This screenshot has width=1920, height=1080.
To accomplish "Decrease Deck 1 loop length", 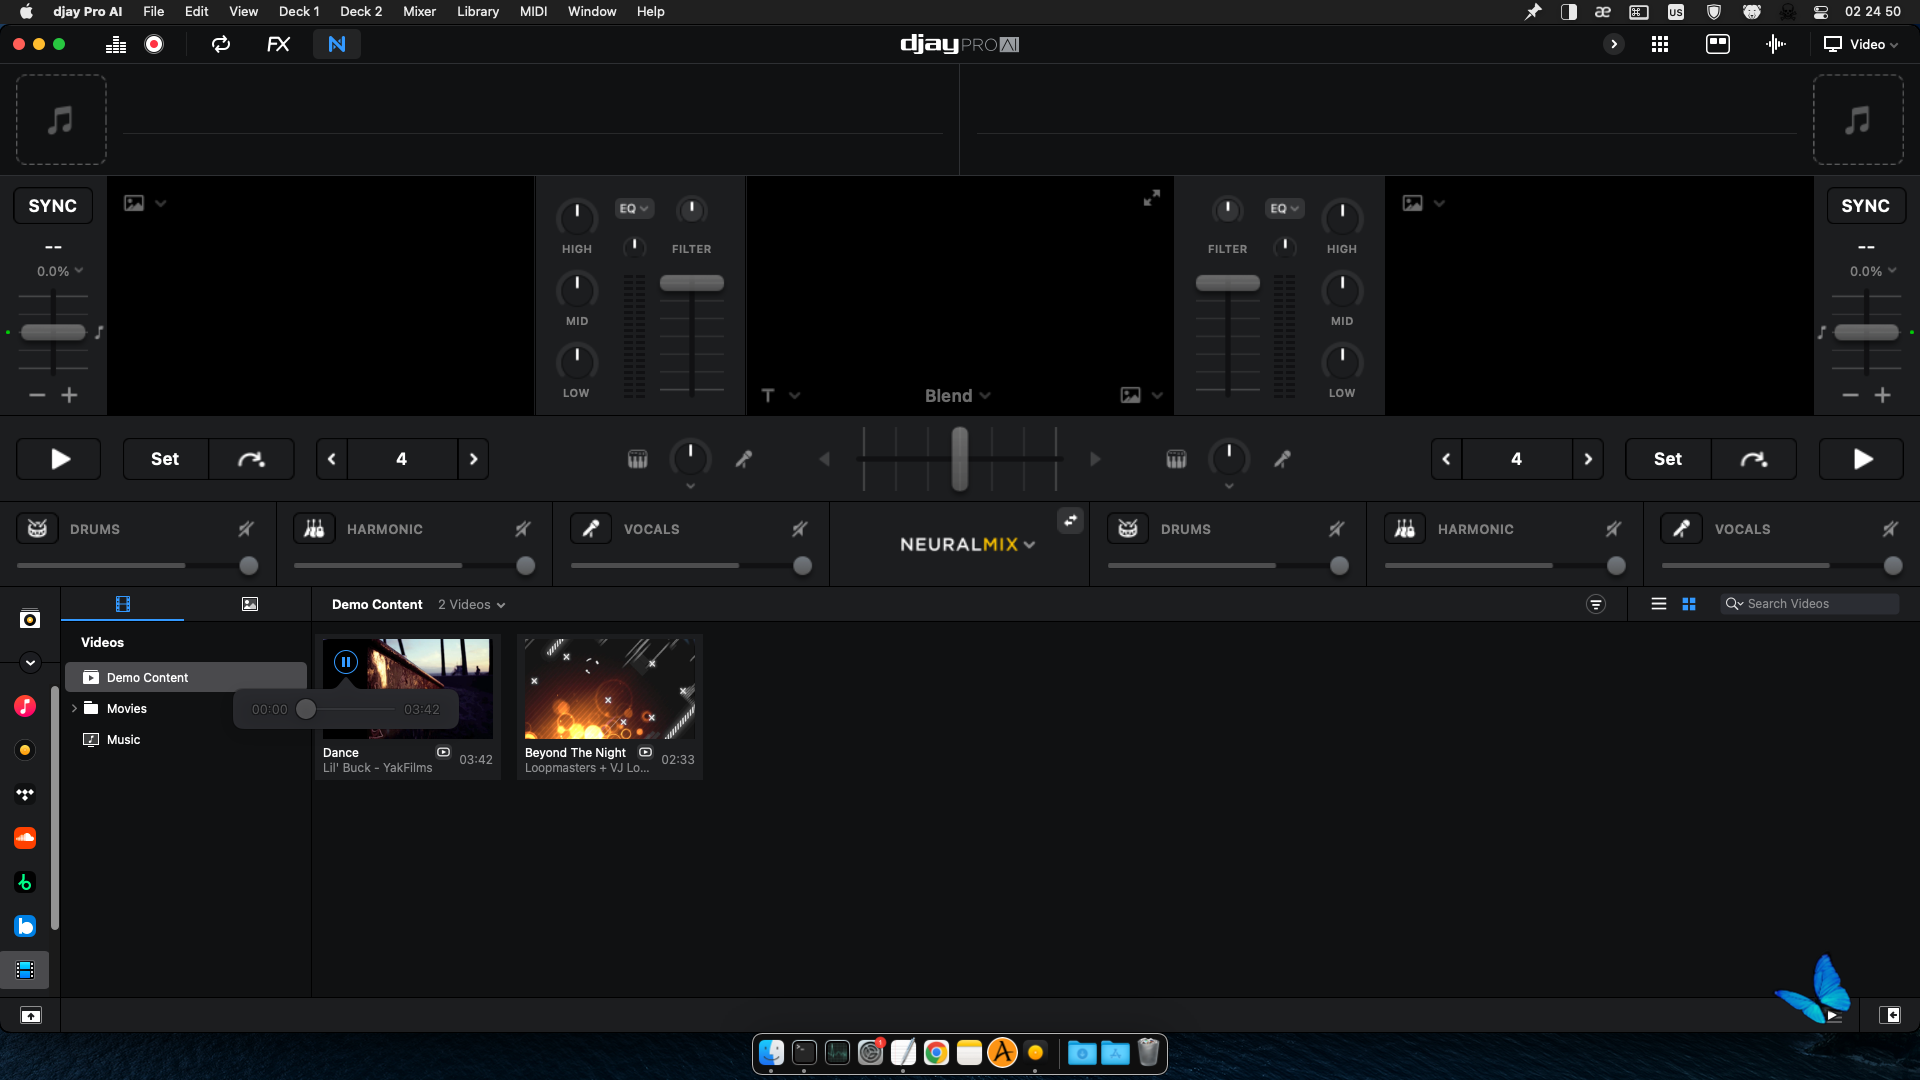I will (x=331, y=459).
